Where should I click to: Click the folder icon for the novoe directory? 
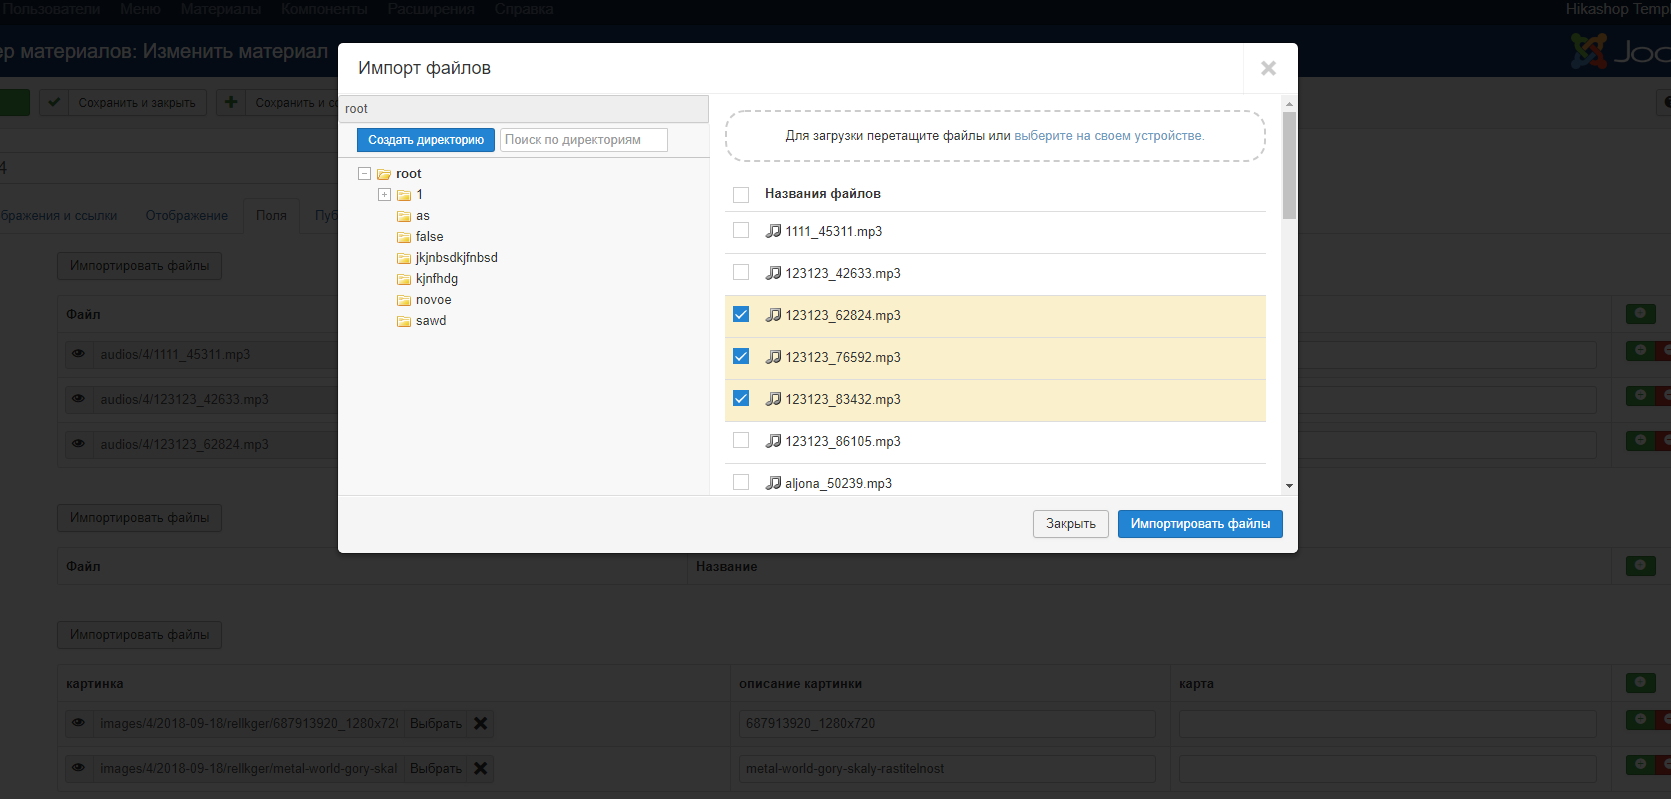pos(404,300)
